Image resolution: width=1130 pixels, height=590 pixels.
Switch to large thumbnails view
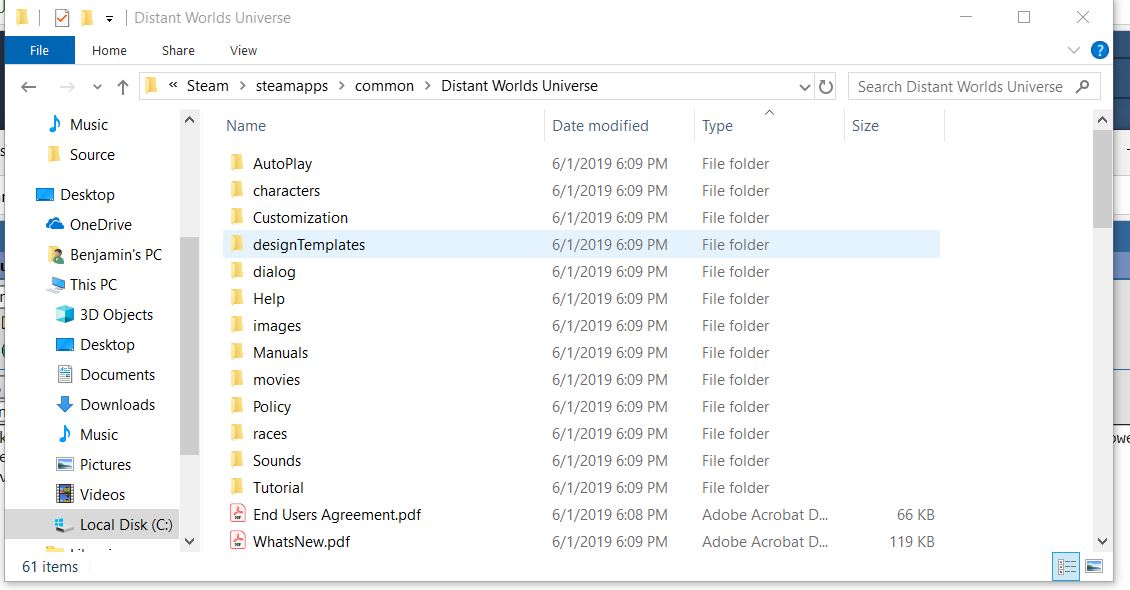pos(1095,567)
